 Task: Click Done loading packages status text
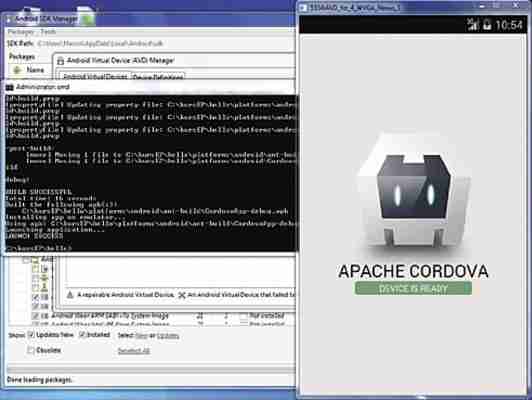tap(39, 380)
